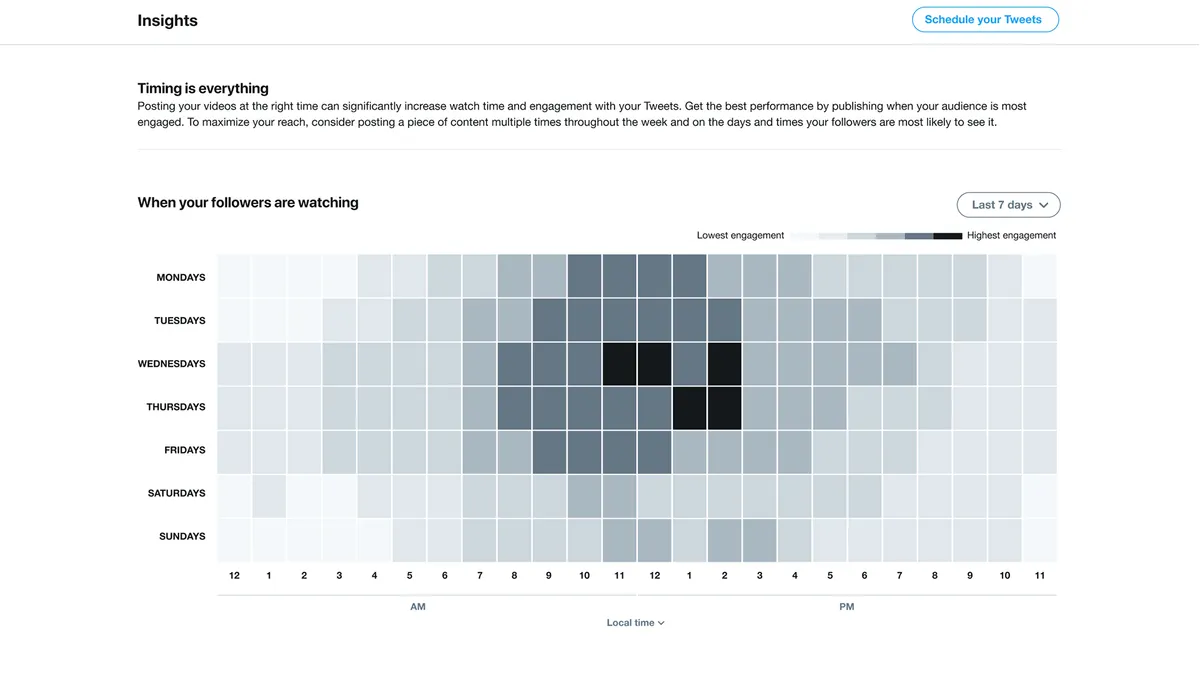Select the Wednesdays 2 PM heatmap cell
This screenshot has width=1200, height=675.
(x=724, y=364)
